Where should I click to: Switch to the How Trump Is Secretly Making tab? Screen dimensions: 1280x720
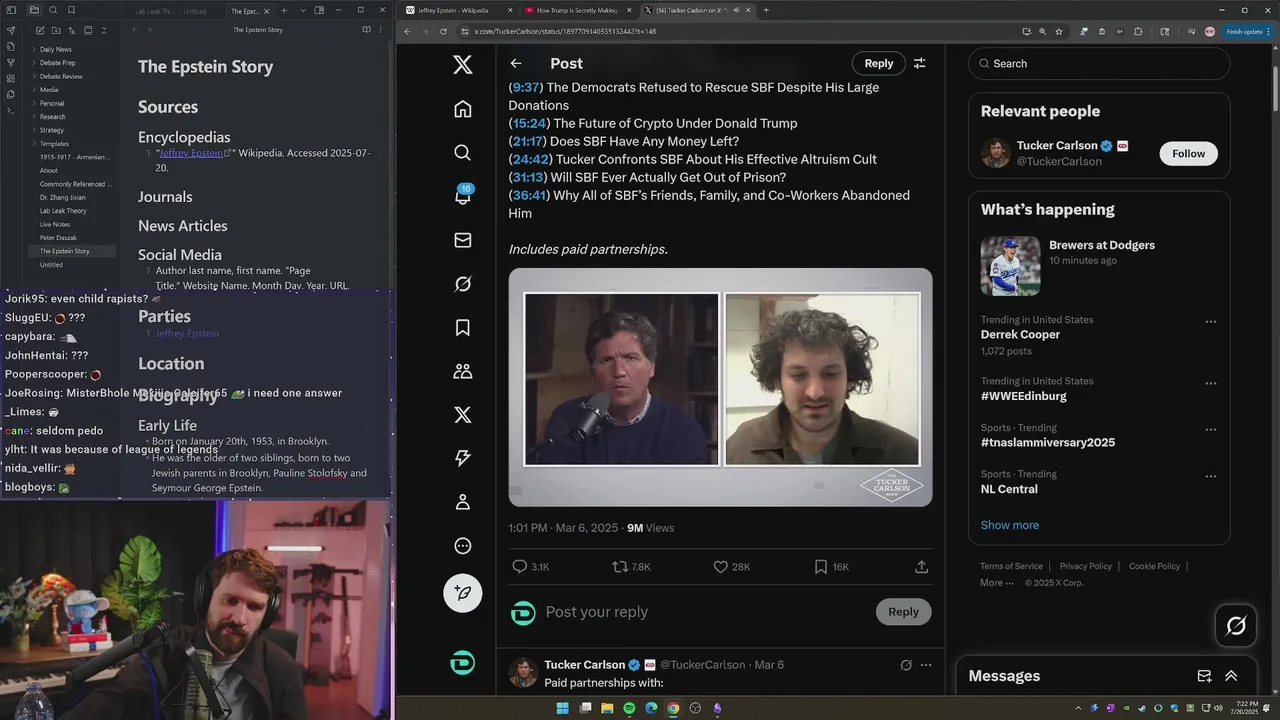[x=576, y=10]
